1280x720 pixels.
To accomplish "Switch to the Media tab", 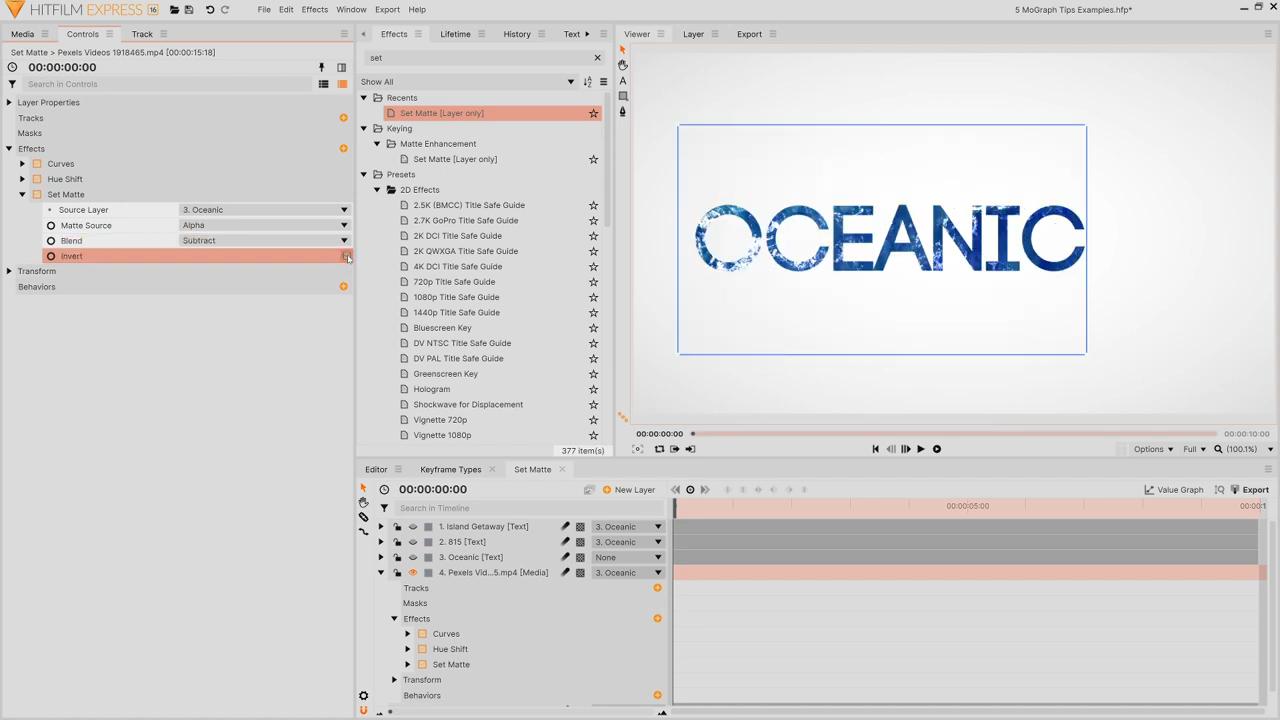I will [22, 34].
